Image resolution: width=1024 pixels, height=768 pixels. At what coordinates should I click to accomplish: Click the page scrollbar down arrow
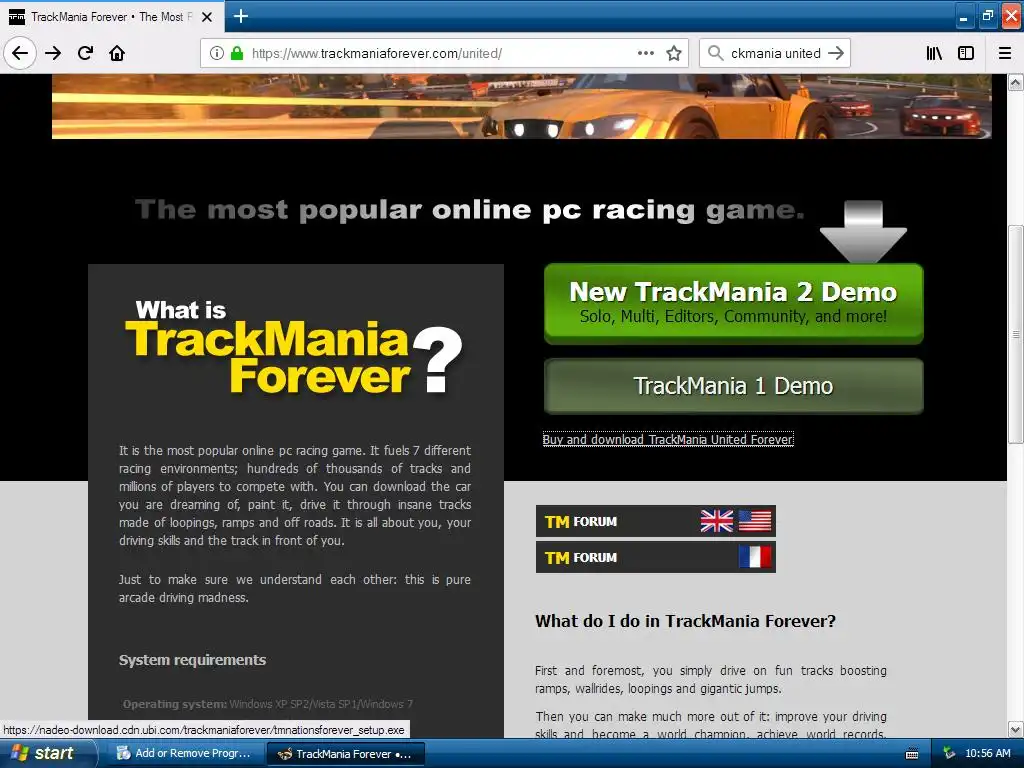1016,729
